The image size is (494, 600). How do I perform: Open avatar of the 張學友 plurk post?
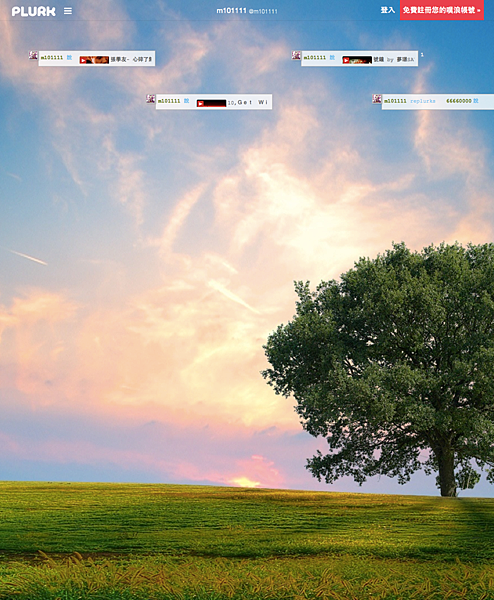pos(33,55)
